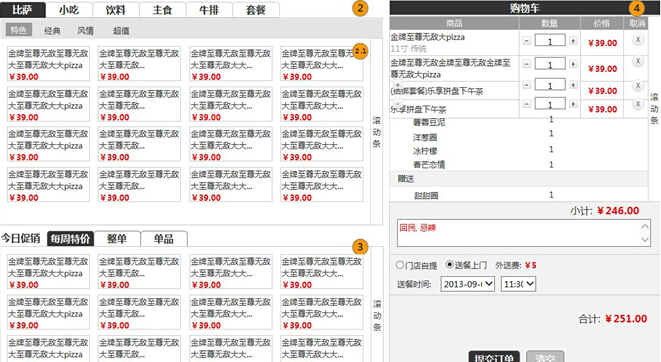Click the orange number 3 annotation badge

(360, 247)
